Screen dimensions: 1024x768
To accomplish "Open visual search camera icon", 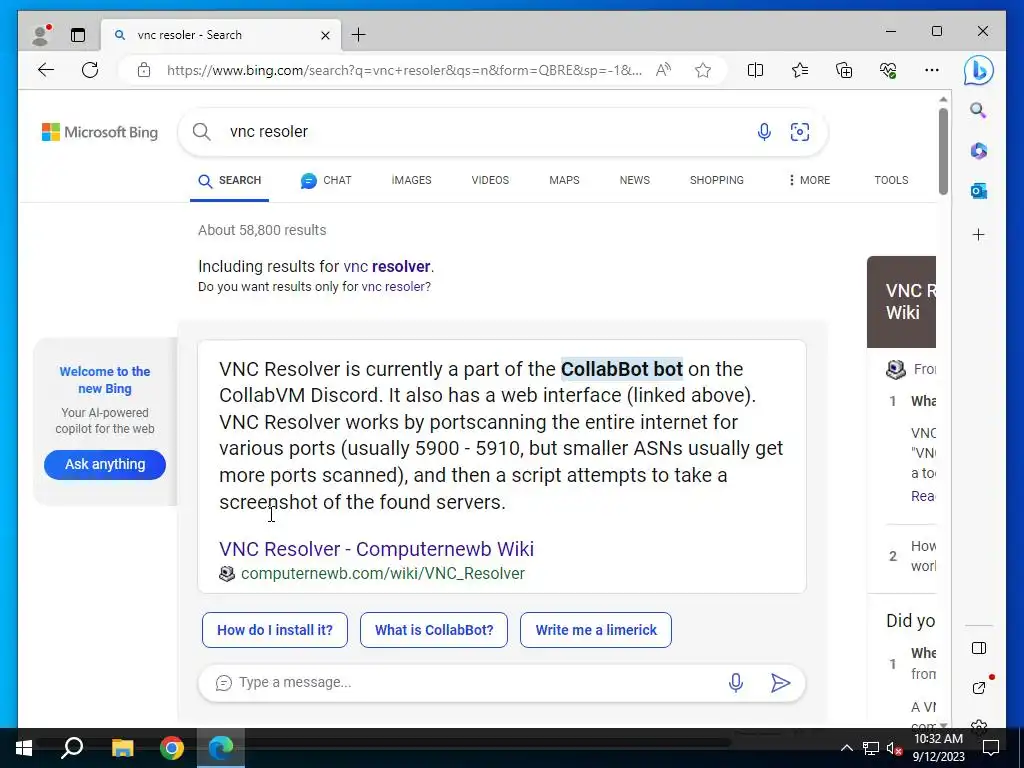I will click(x=799, y=132).
